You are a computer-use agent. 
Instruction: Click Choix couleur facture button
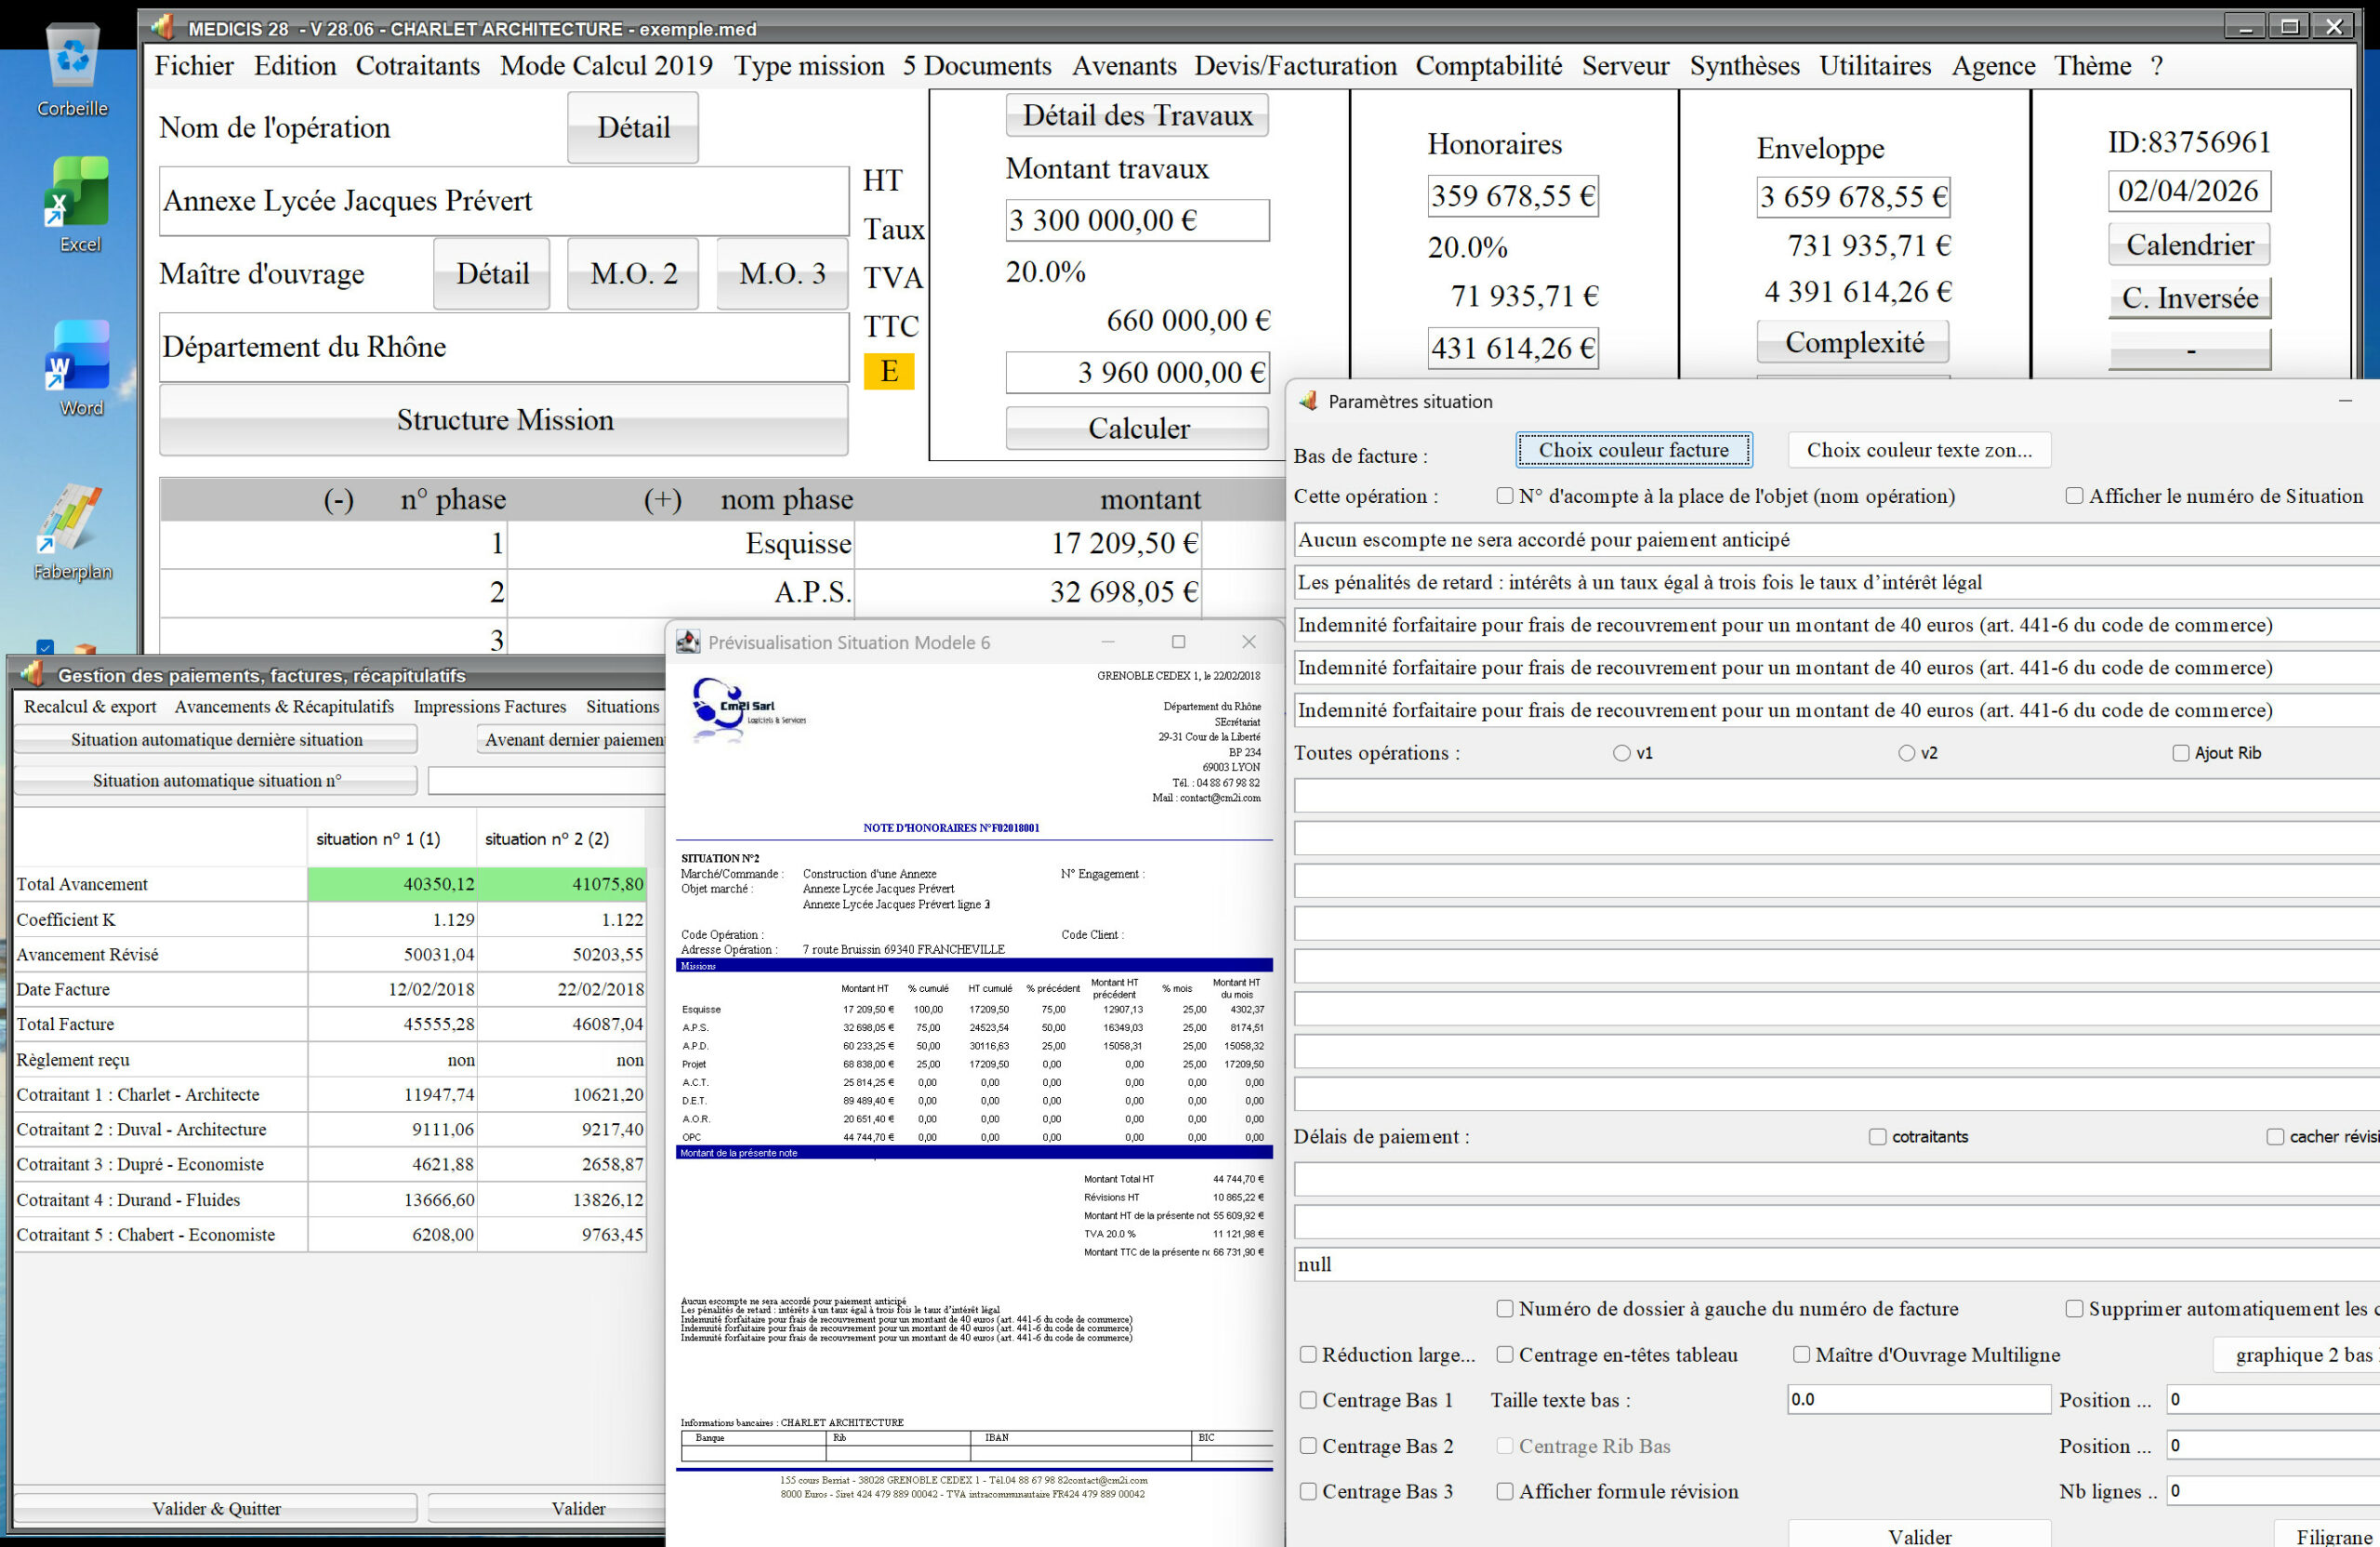(x=1633, y=450)
